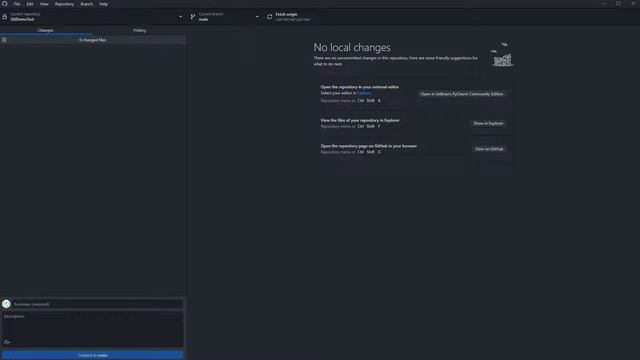This screenshot has width=640, height=360.
Task: Click the add co-authors icon
Action: [x=7, y=342]
